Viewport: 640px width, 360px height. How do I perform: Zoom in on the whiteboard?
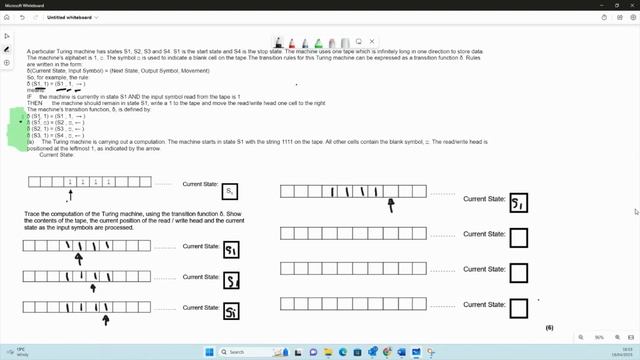click(618, 338)
